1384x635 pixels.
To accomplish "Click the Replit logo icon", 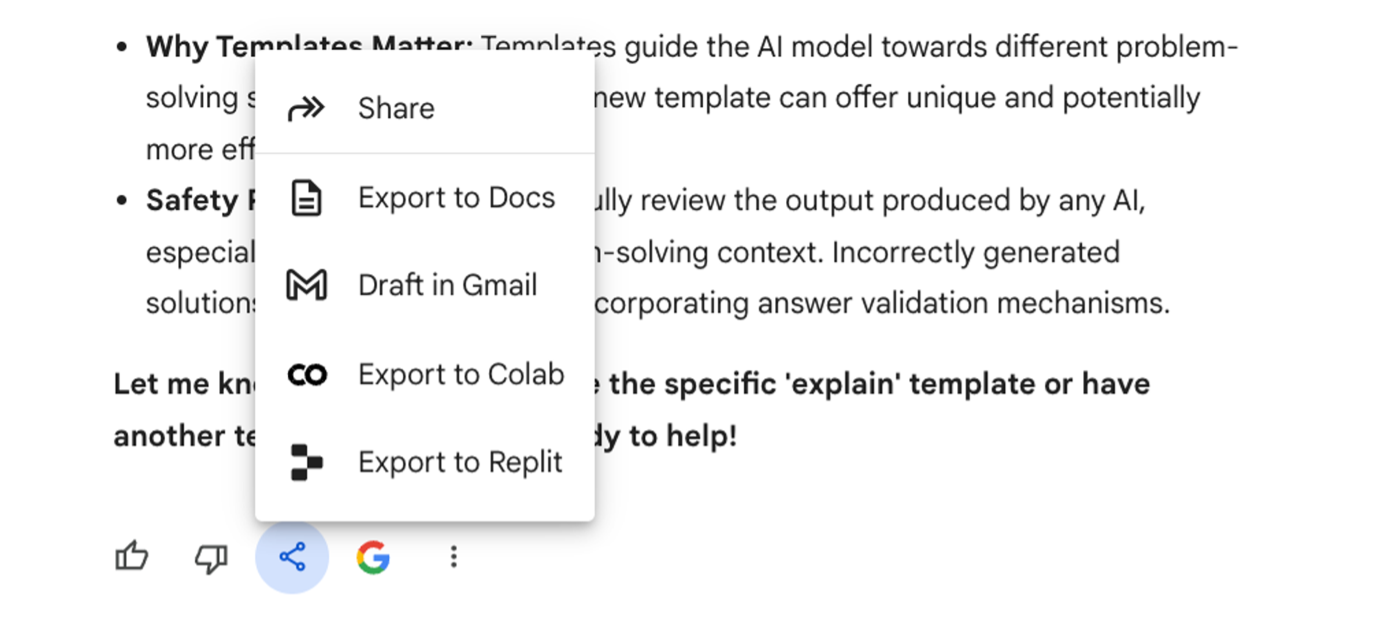I will (306, 462).
